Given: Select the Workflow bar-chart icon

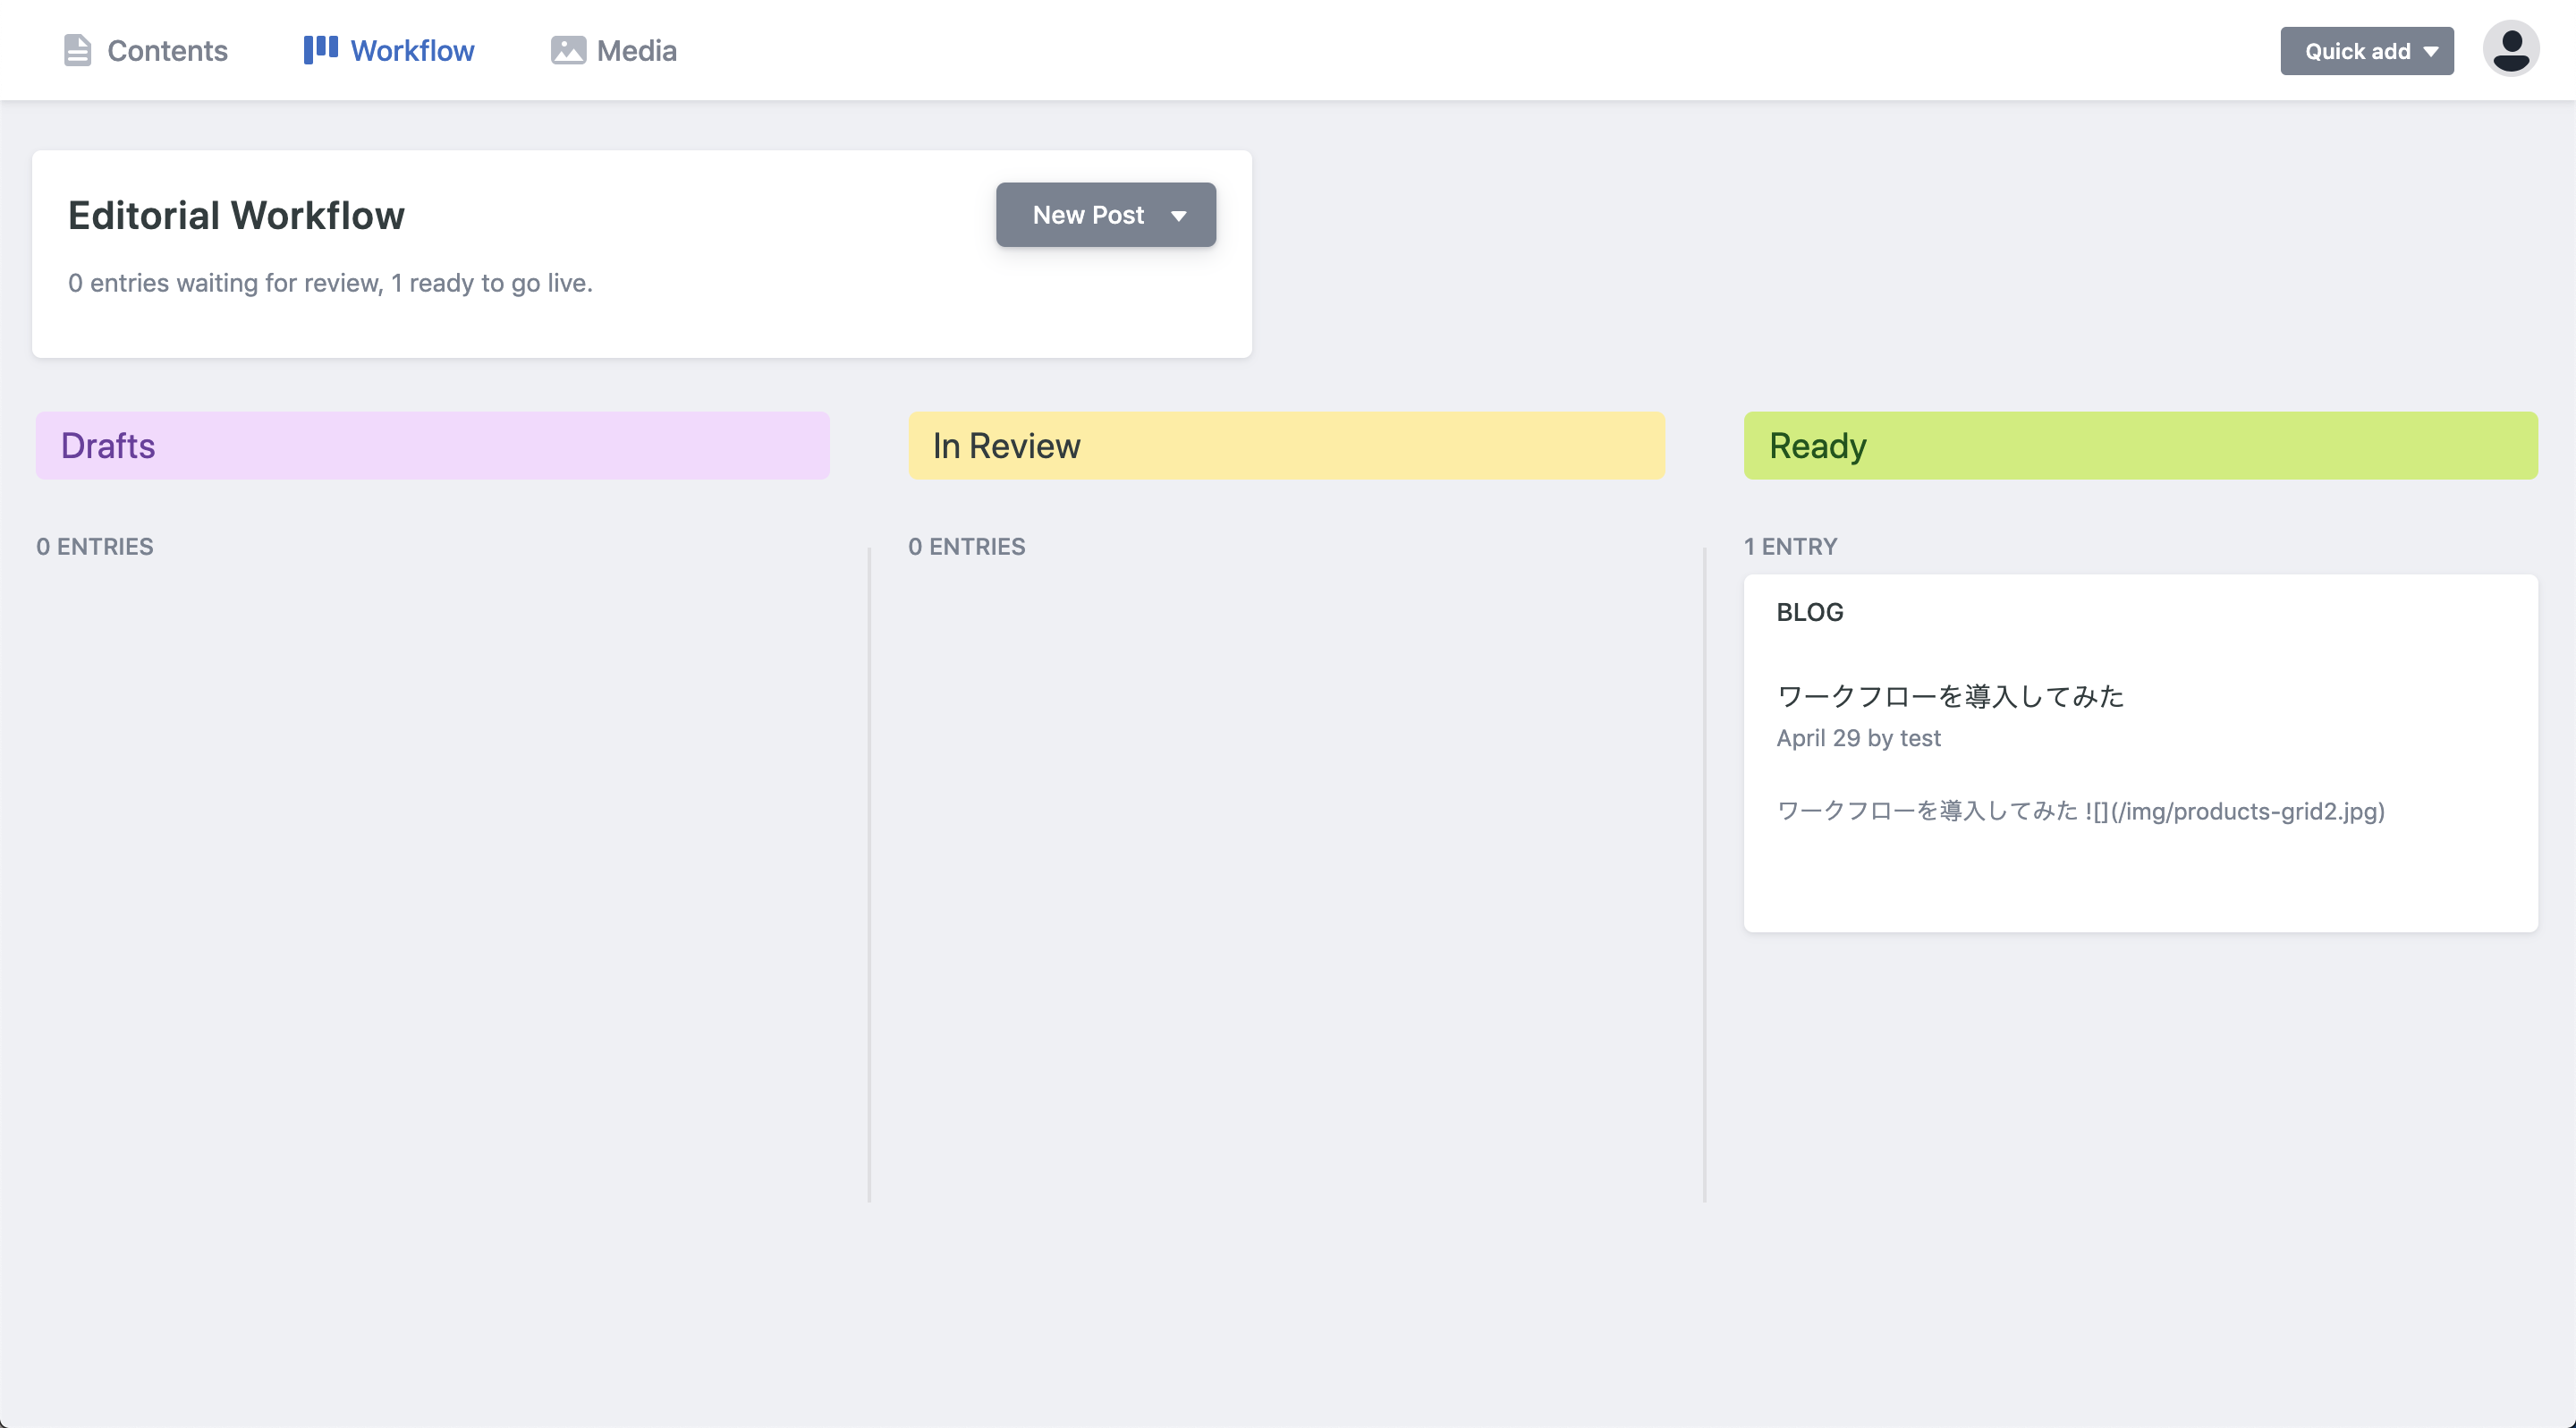Looking at the screenshot, I should pos(319,48).
